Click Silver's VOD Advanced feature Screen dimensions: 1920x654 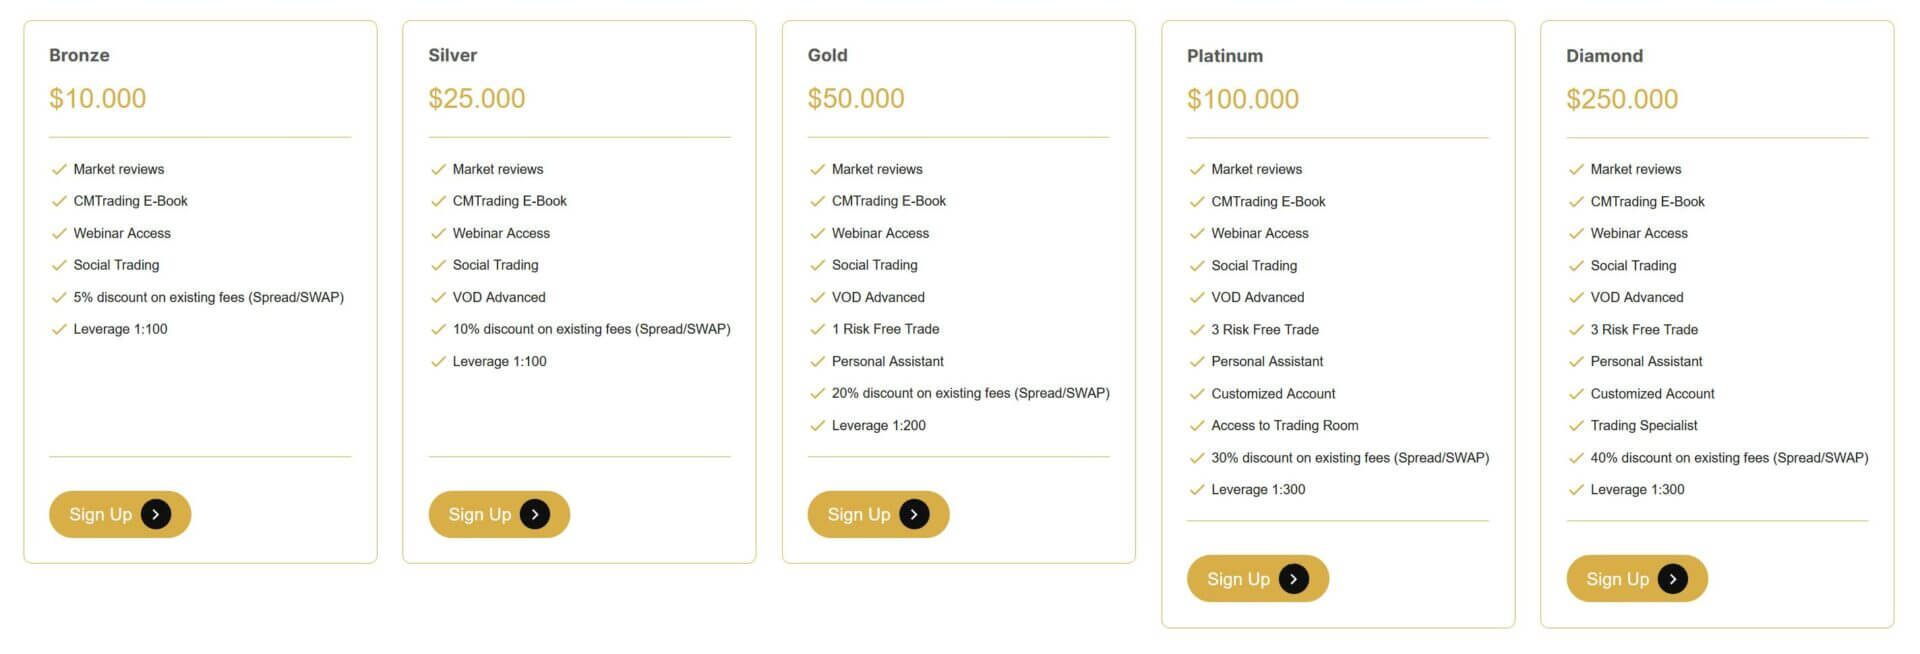[x=499, y=297]
